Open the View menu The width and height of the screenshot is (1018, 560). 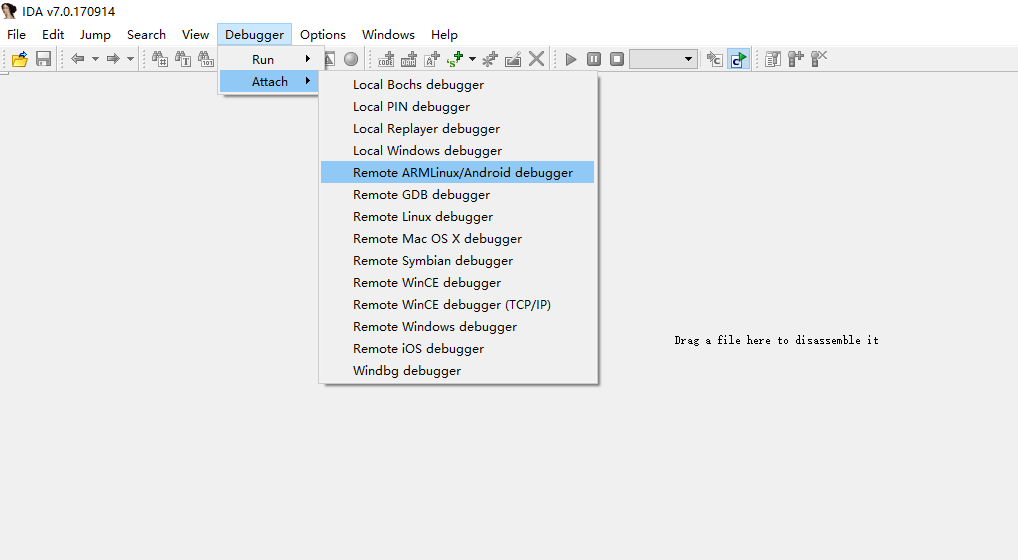(195, 34)
